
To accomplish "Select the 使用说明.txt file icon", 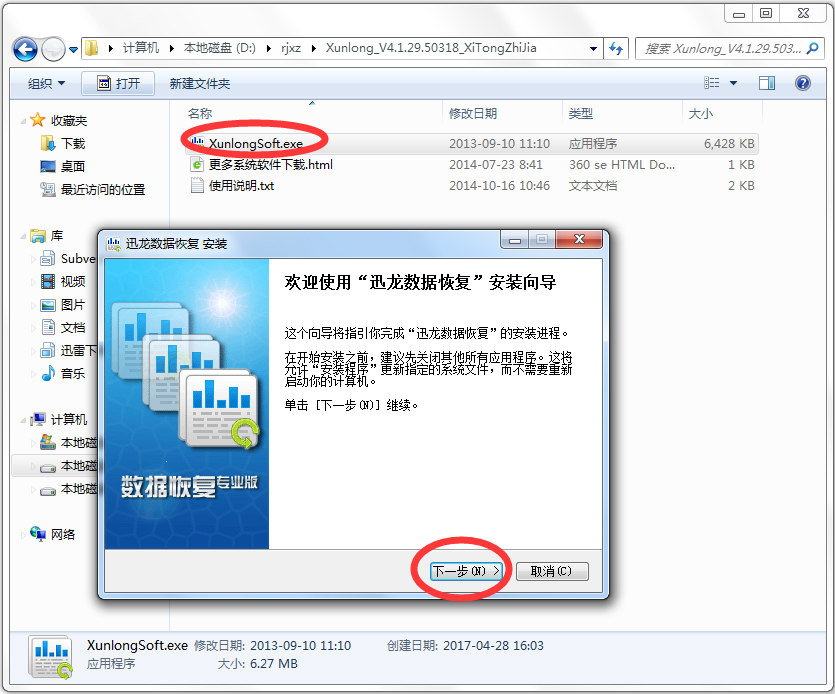I will [x=197, y=185].
